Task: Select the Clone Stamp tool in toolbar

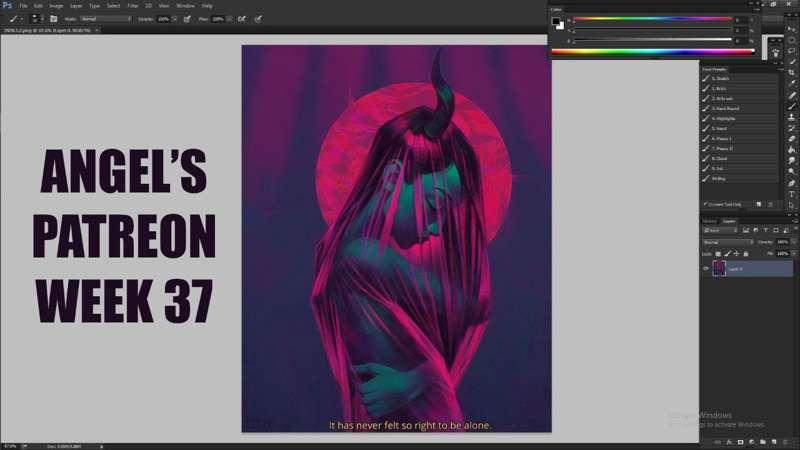Action: (791, 117)
